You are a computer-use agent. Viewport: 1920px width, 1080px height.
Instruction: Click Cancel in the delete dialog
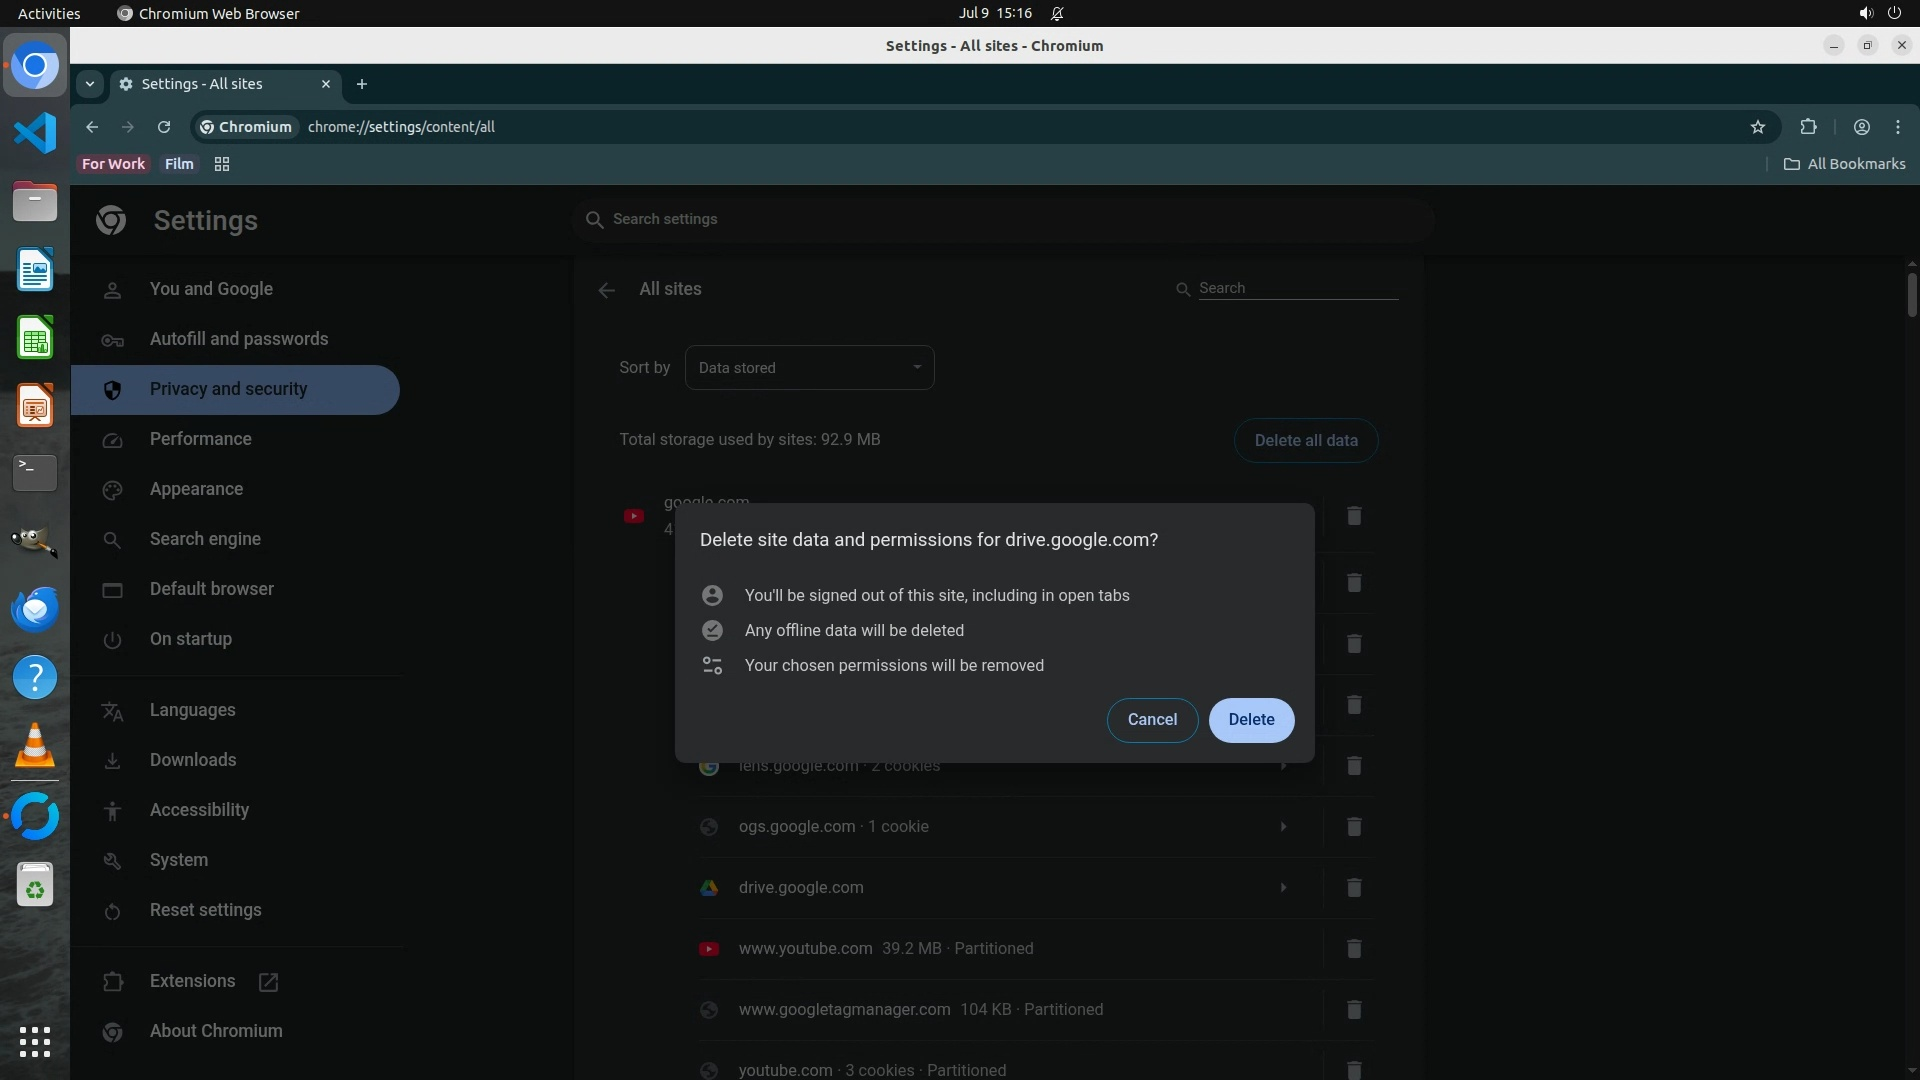click(1152, 720)
